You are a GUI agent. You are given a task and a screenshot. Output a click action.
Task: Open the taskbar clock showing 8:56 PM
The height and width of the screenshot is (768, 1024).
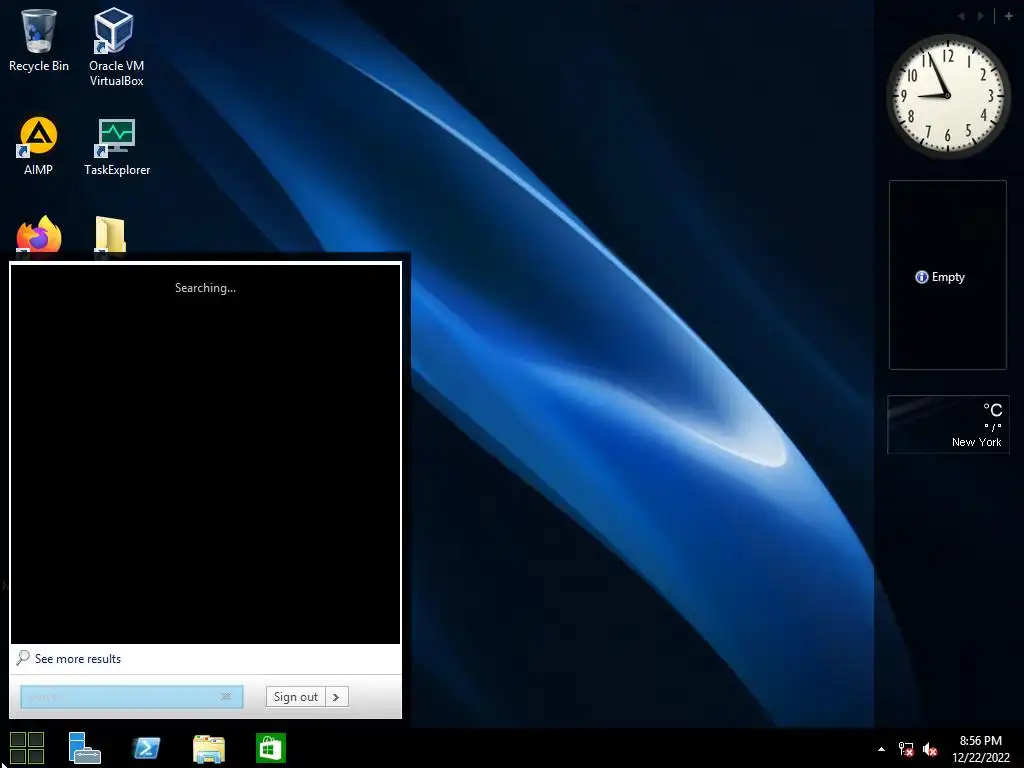click(980, 749)
